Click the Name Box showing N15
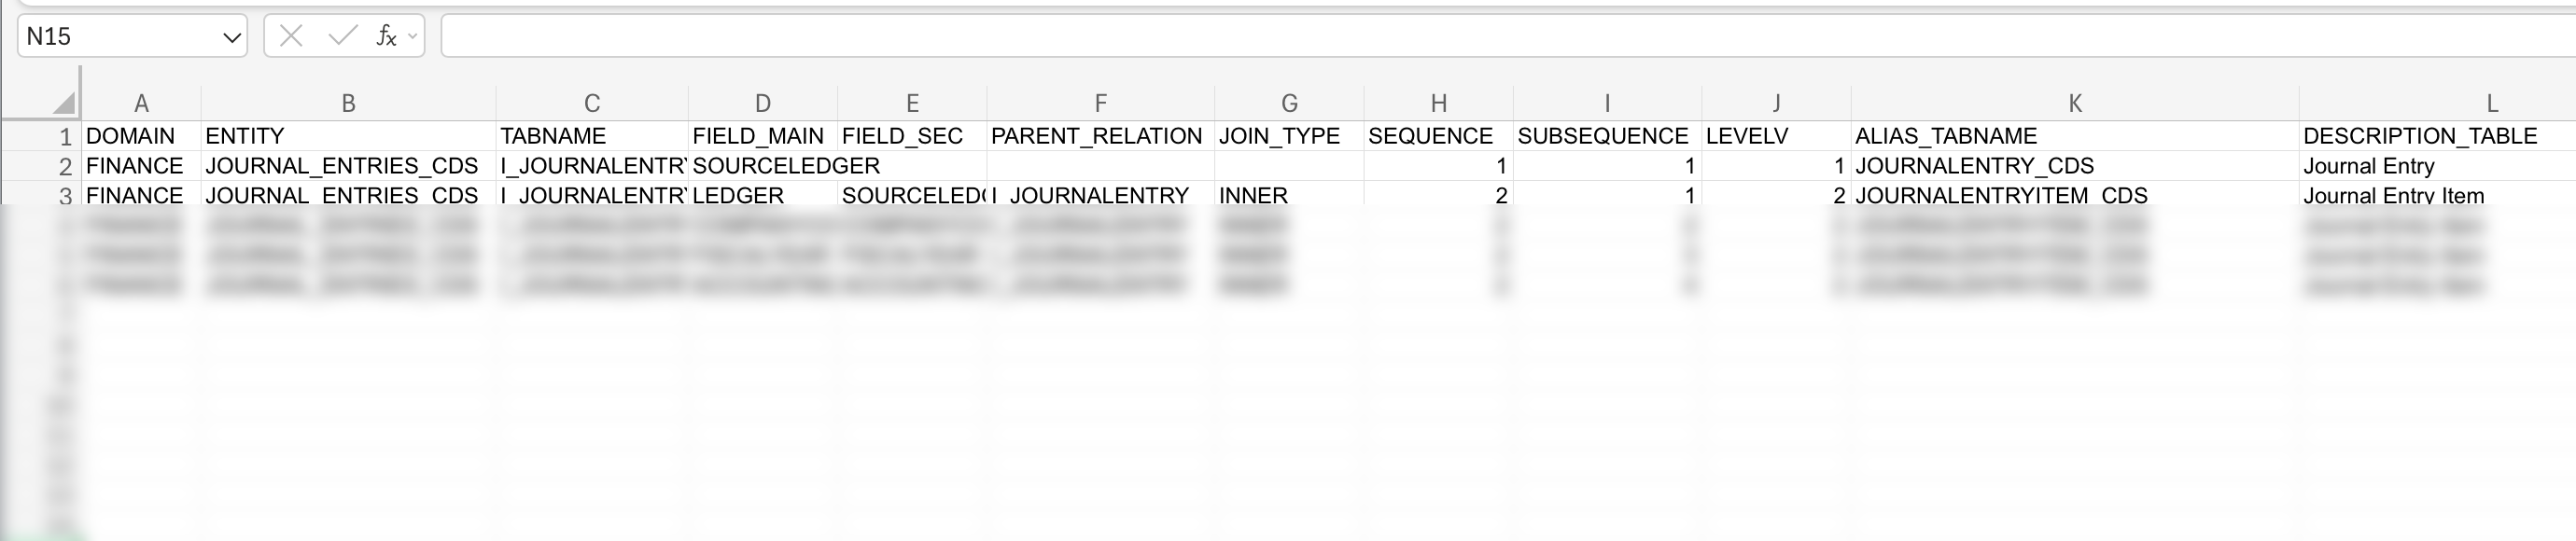Screen dimensions: 2576x541 [x=120, y=36]
